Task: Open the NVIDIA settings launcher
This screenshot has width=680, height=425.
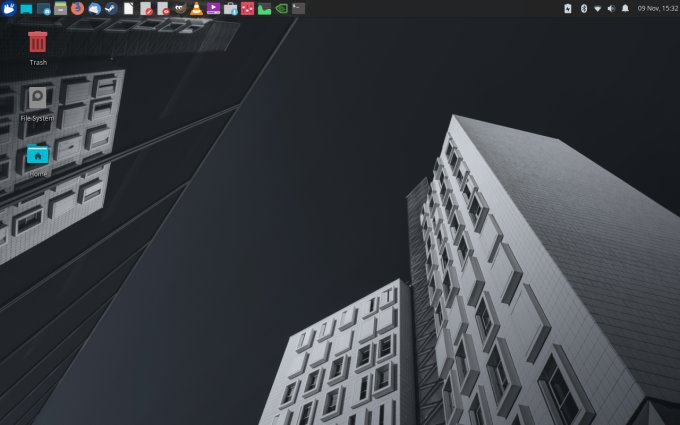Action: pyautogui.click(x=281, y=8)
